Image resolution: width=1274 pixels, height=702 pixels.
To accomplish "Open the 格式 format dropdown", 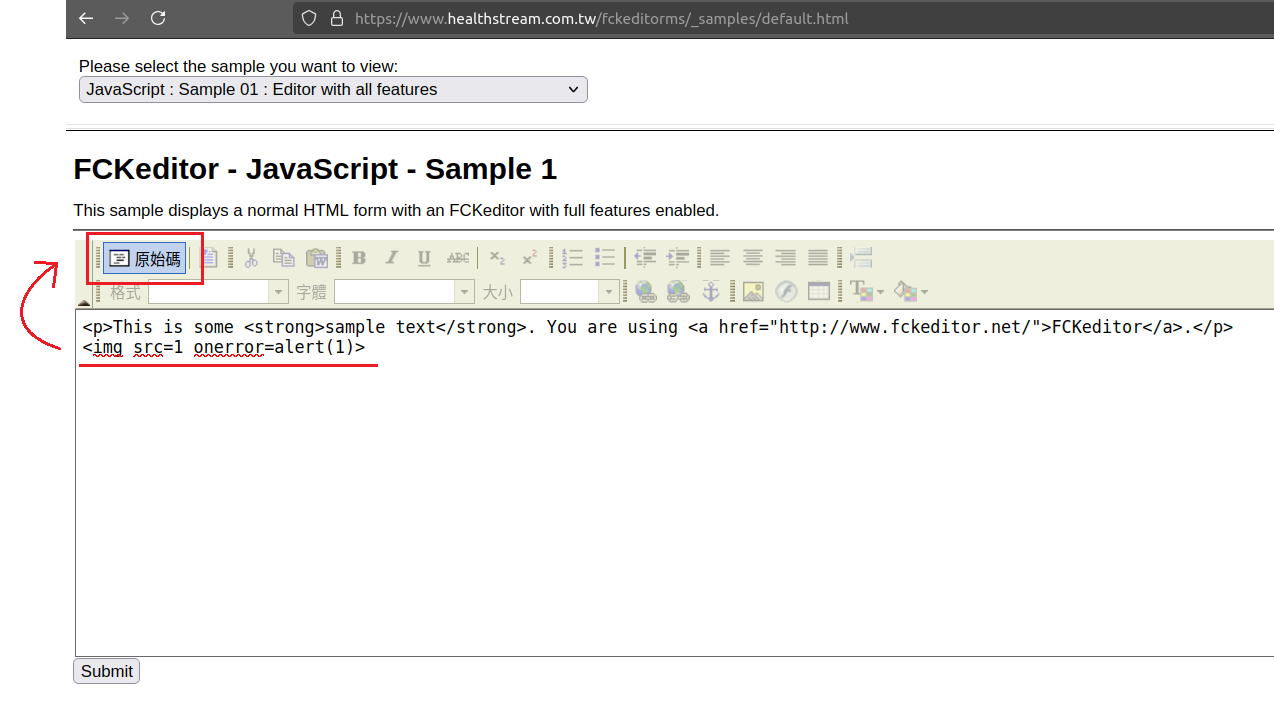I will [218, 291].
